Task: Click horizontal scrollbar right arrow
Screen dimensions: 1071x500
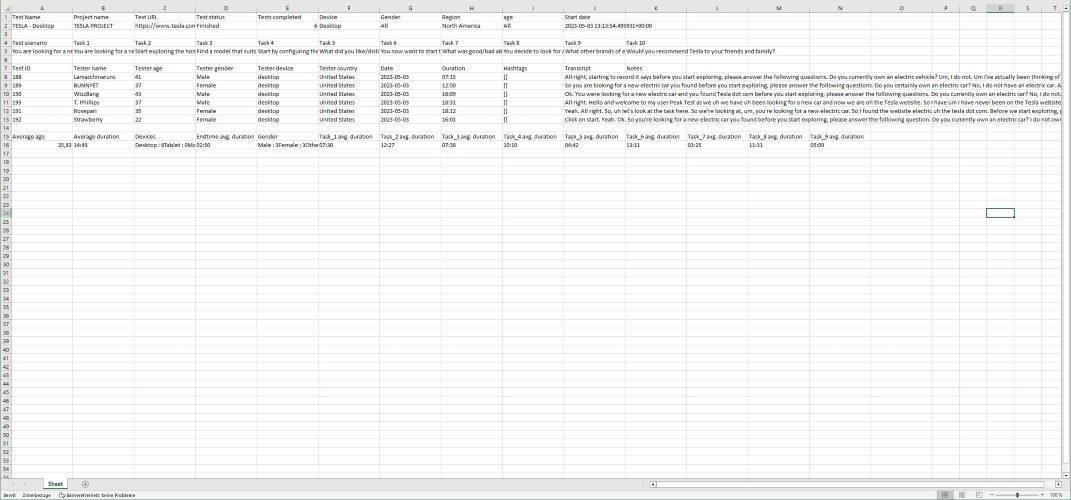Action: 1060,484
